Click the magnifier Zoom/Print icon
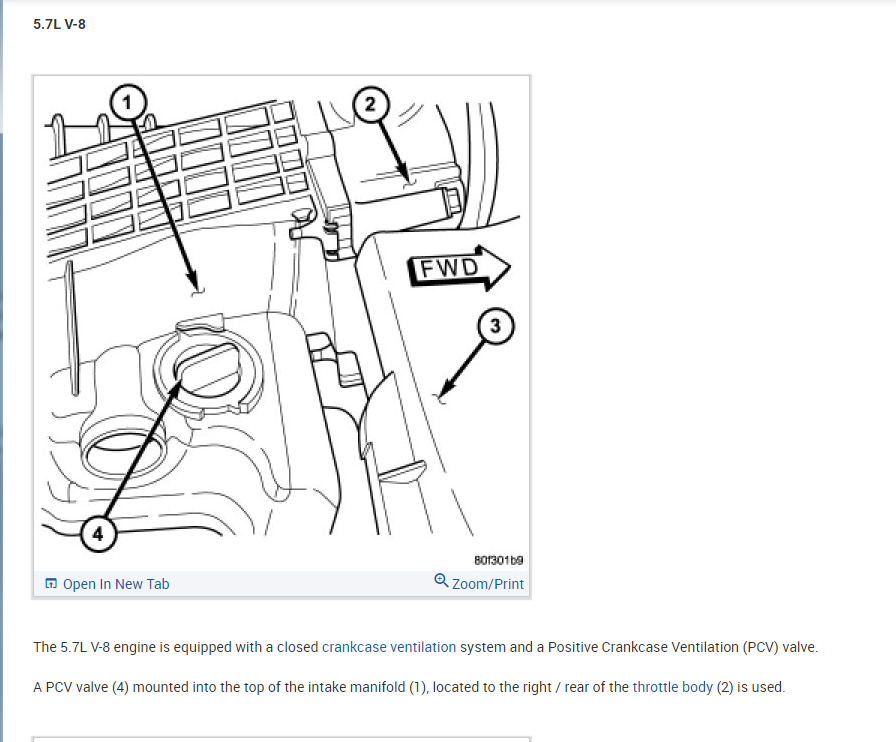896x742 pixels. coord(441,581)
